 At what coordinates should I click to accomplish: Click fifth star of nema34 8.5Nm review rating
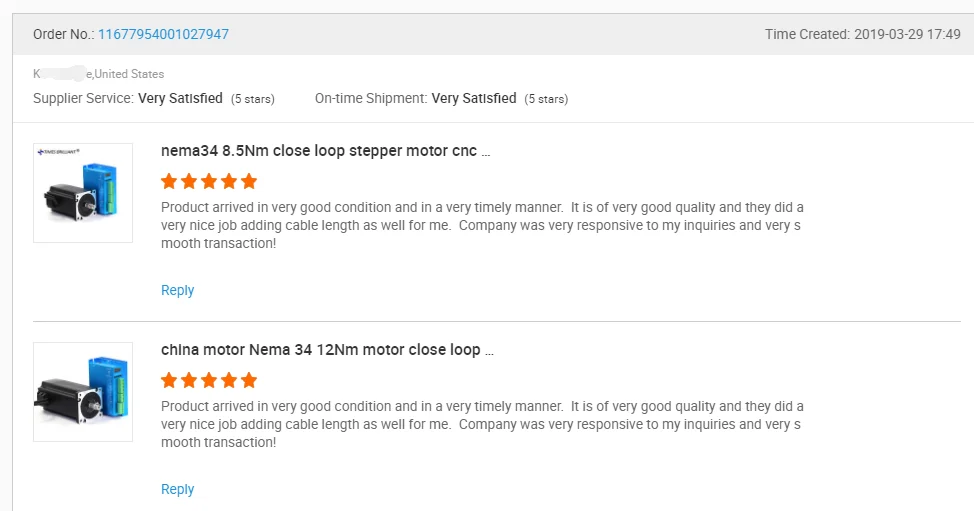(249, 181)
